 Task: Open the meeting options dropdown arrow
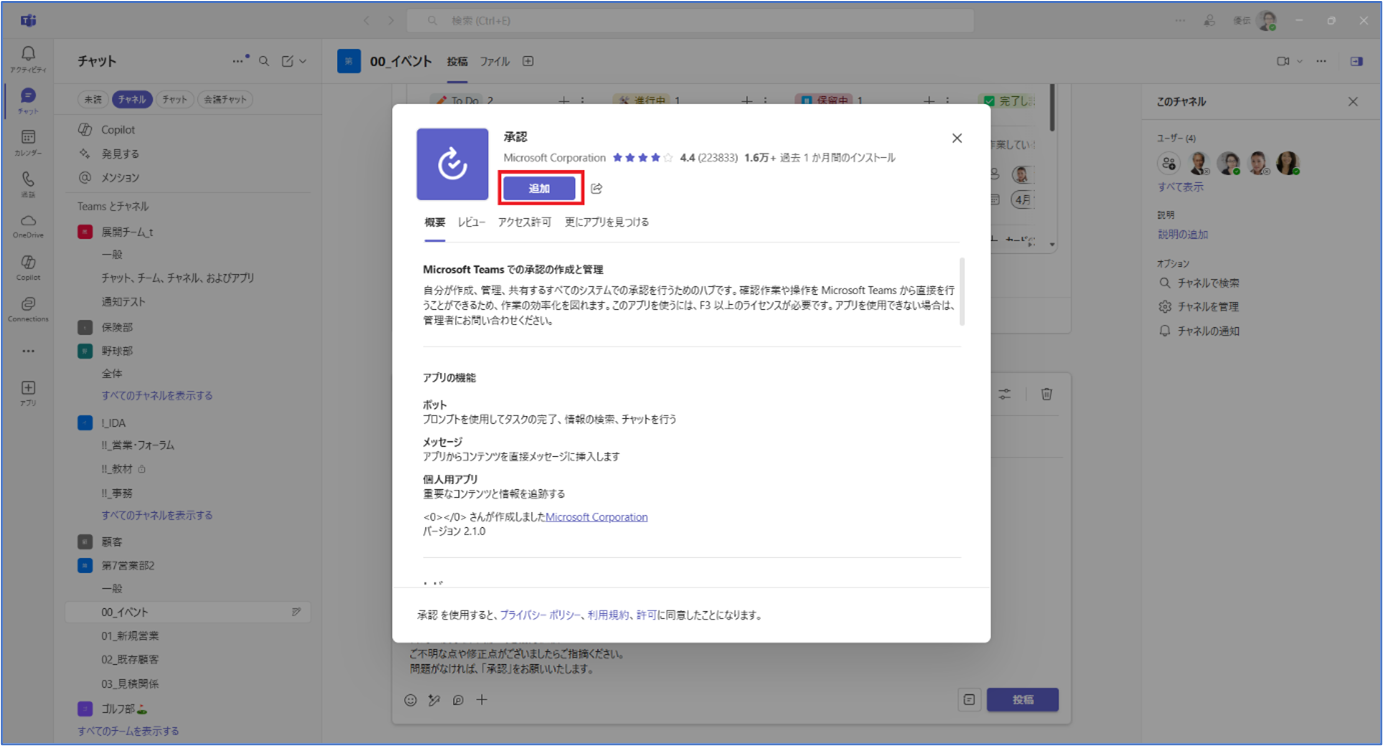click(x=1300, y=61)
